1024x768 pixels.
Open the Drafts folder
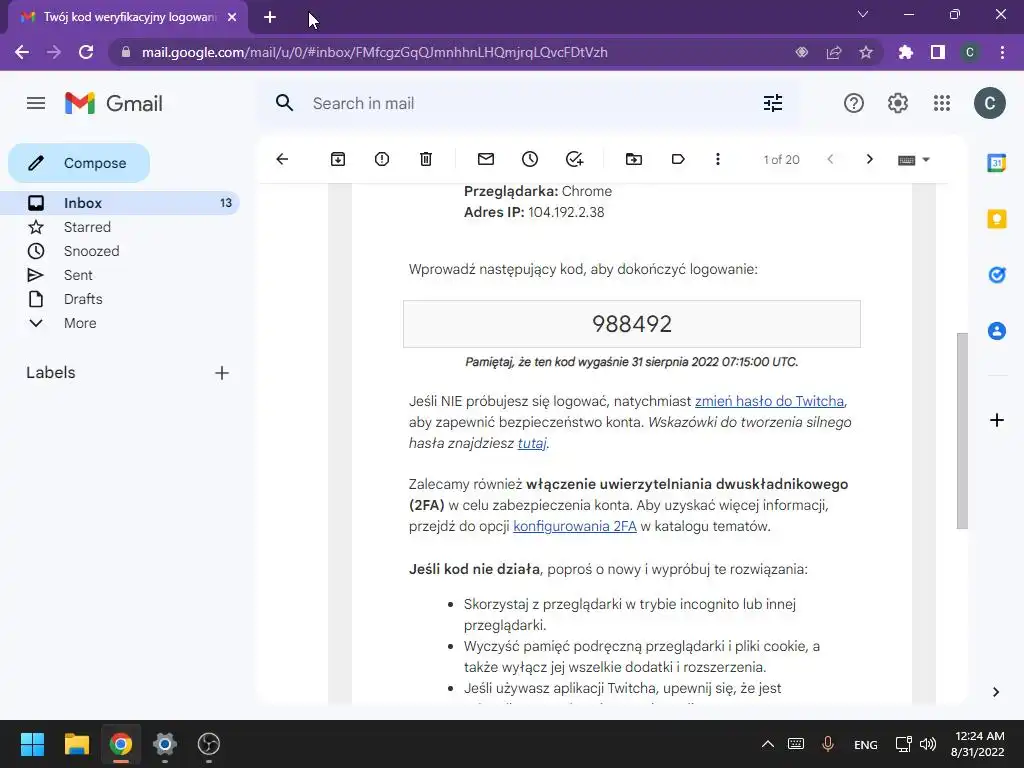(x=120, y=299)
